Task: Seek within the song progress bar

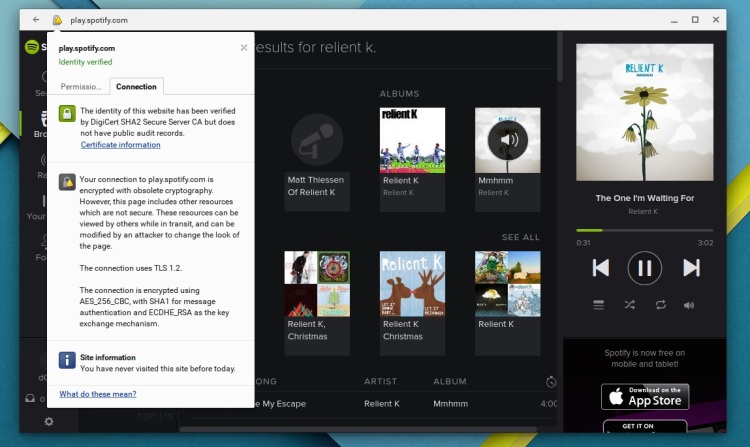Action: 645,230
